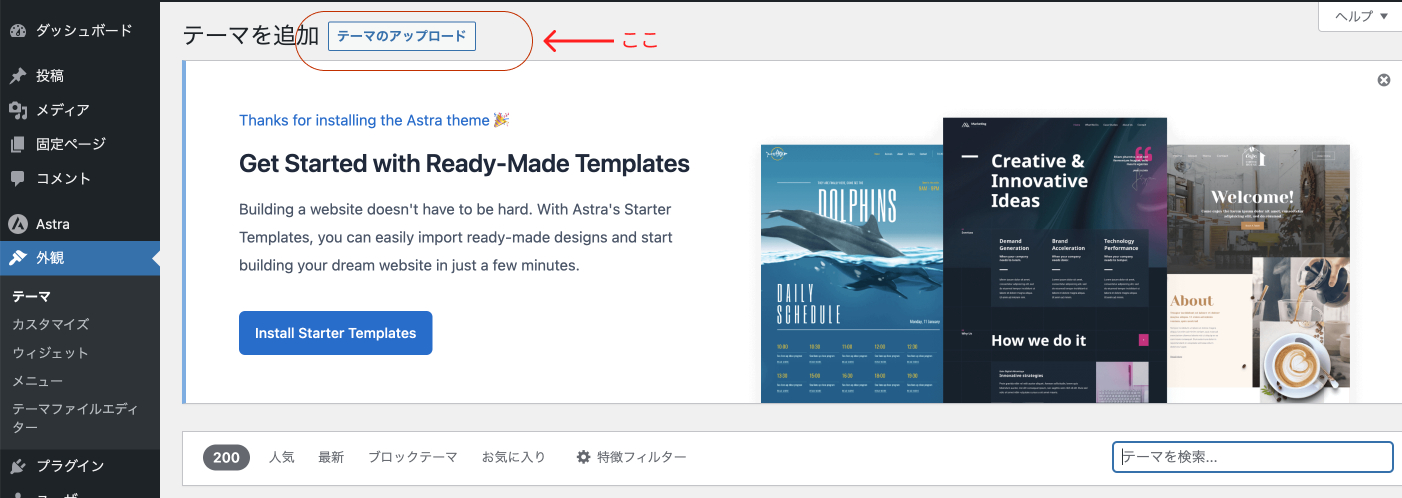Image resolution: width=1402 pixels, height=498 pixels.
Task: Click the Astra logo icon
Action: coord(18,224)
